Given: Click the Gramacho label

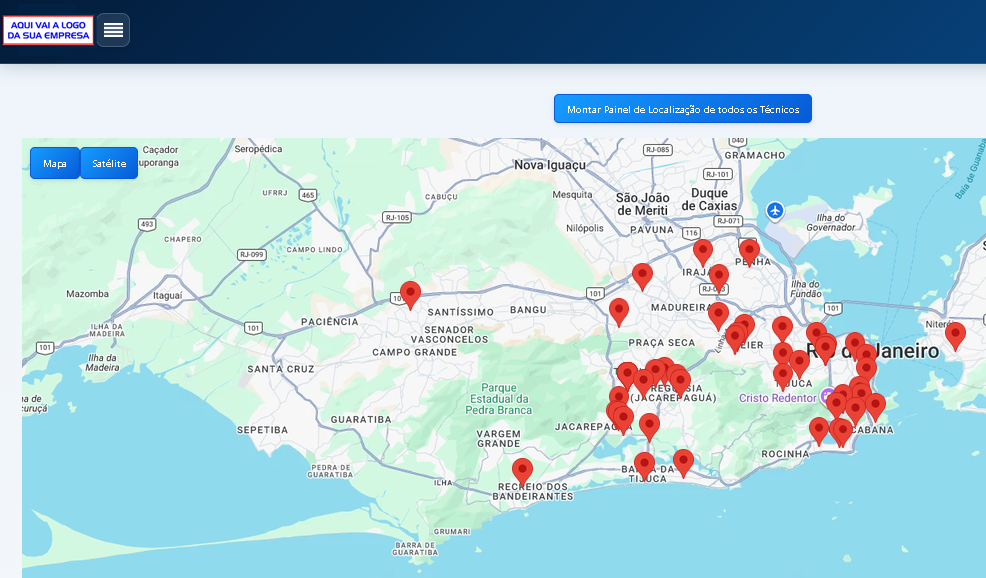Looking at the screenshot, I should pos(755,155).
